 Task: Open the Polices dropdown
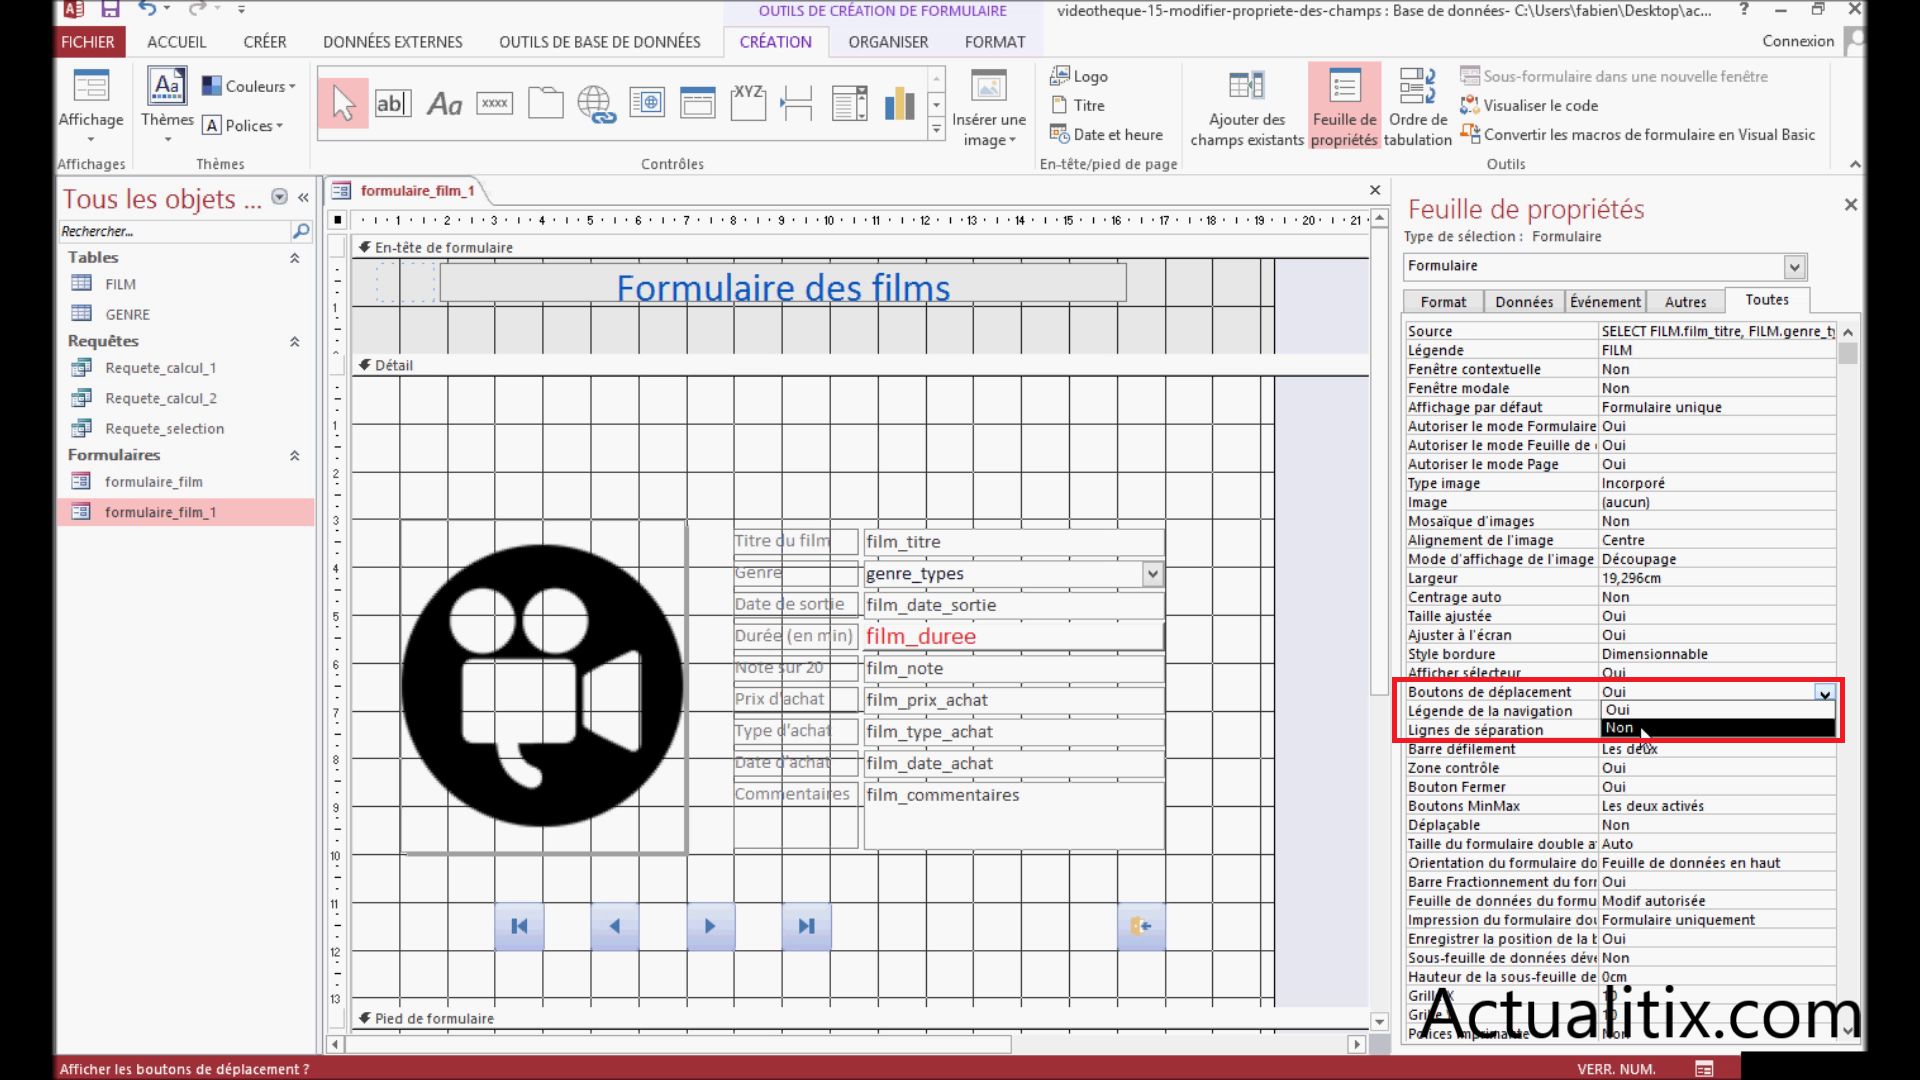243,125
